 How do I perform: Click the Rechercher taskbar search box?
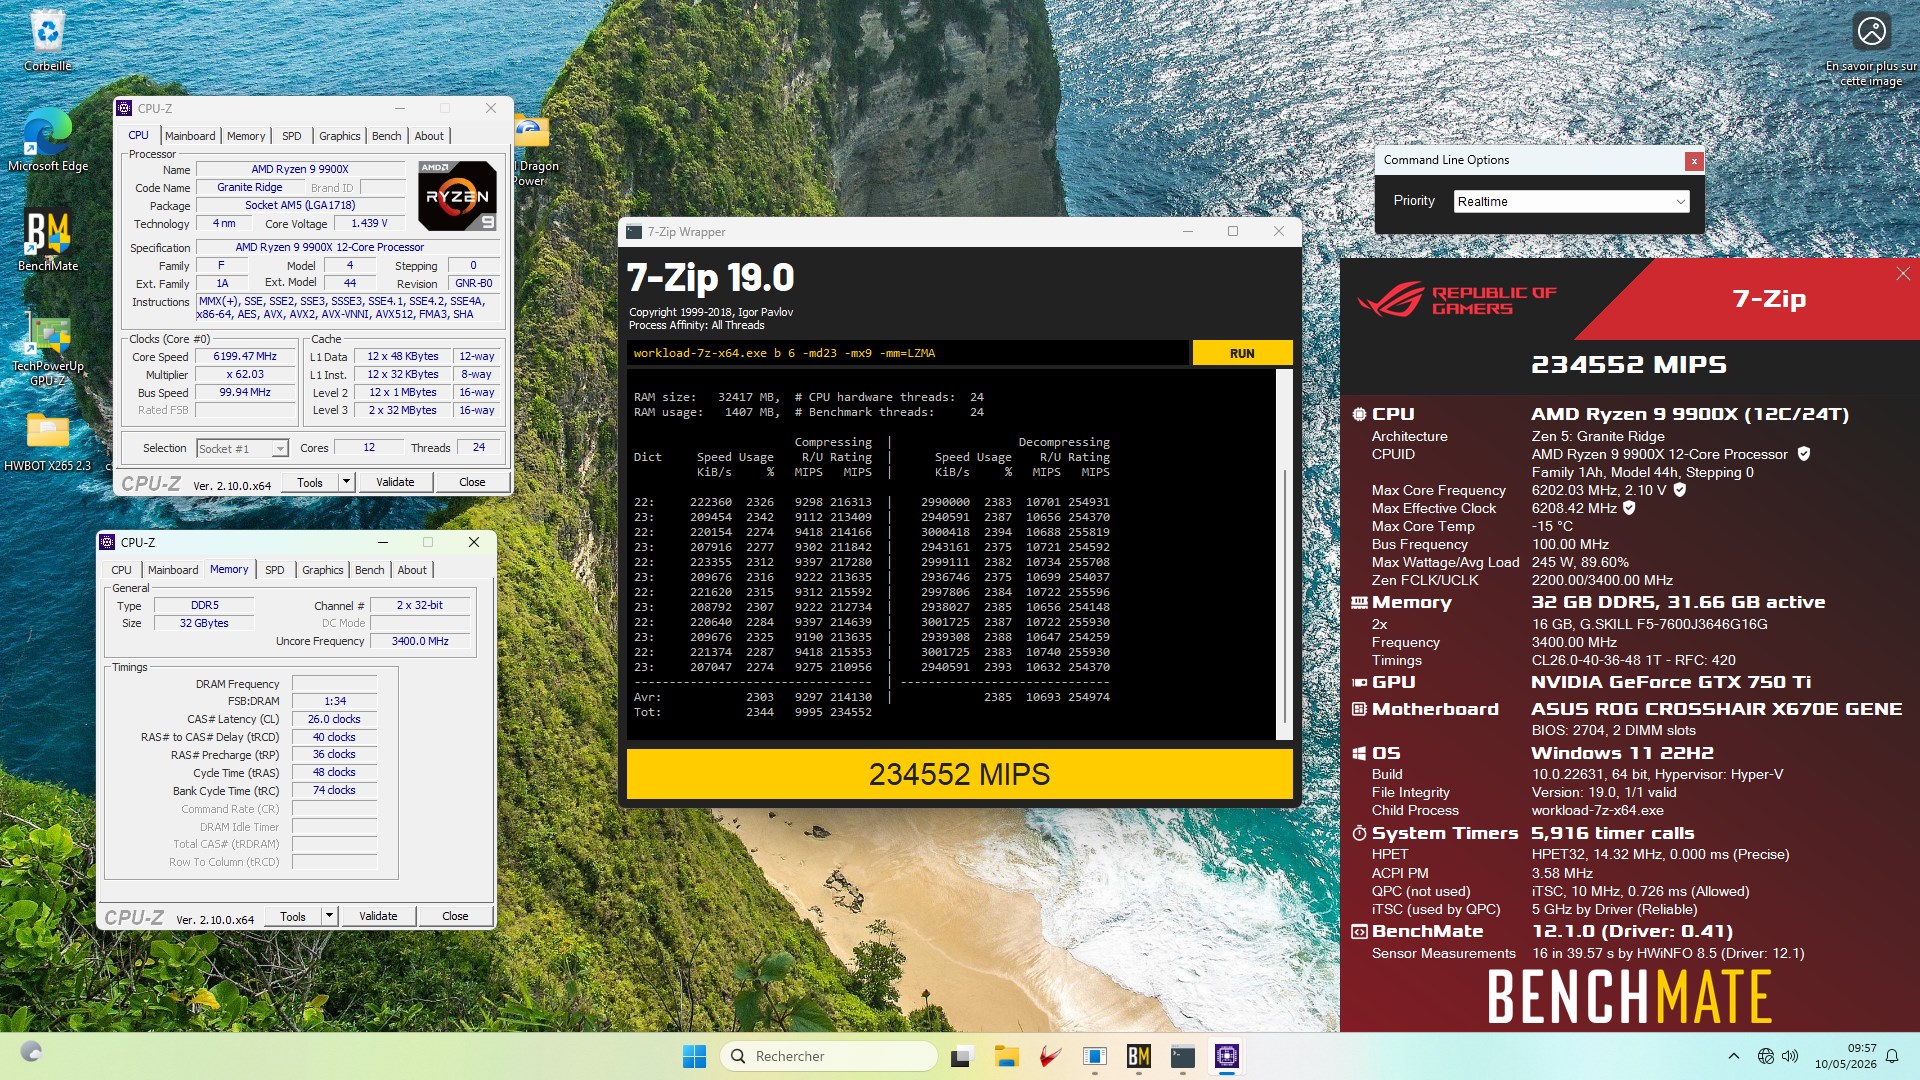click(830, 1056)
